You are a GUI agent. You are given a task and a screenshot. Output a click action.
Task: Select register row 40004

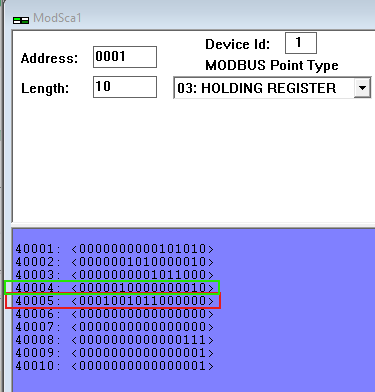click(114, 288)
